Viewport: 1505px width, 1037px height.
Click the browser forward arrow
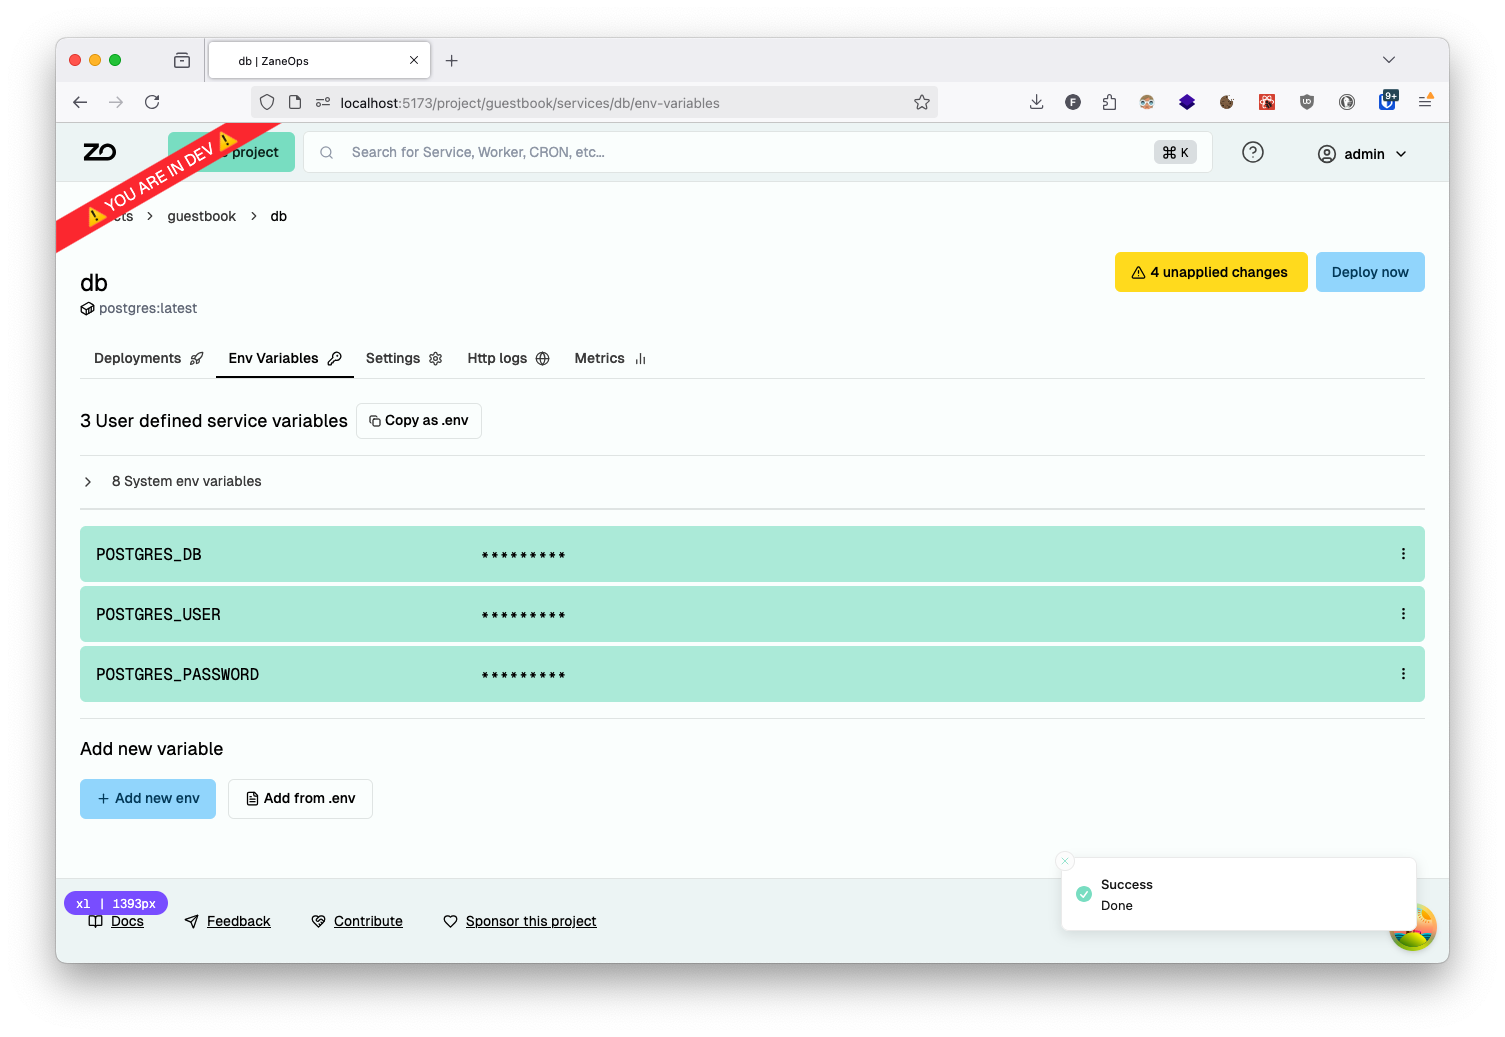pos(116,102)
